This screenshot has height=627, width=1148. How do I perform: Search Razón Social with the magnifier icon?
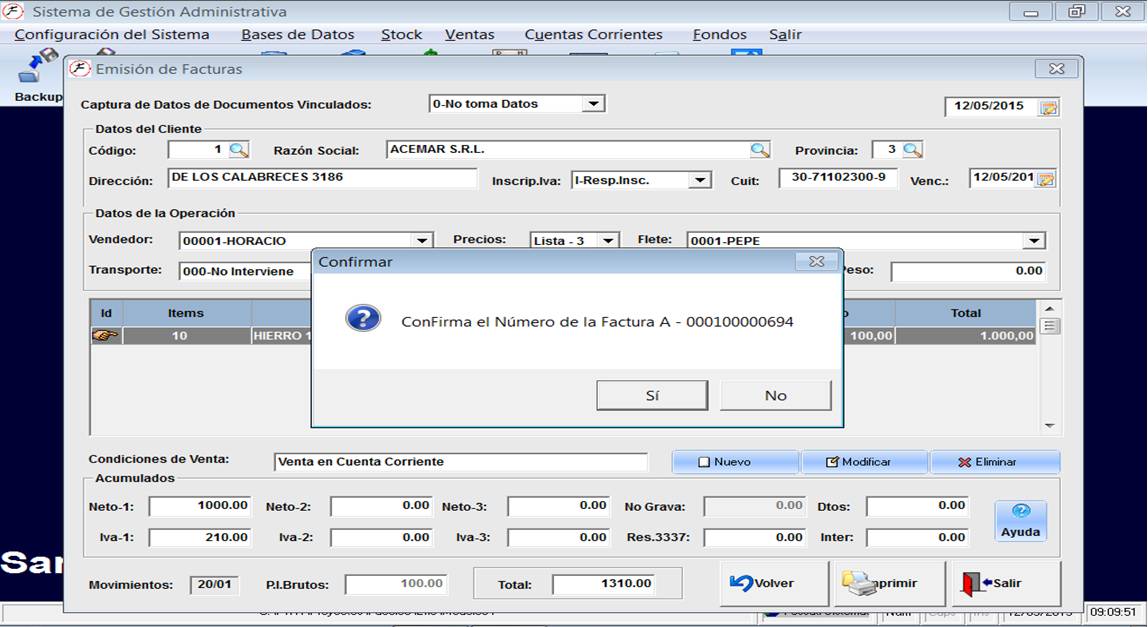point(760,150)
